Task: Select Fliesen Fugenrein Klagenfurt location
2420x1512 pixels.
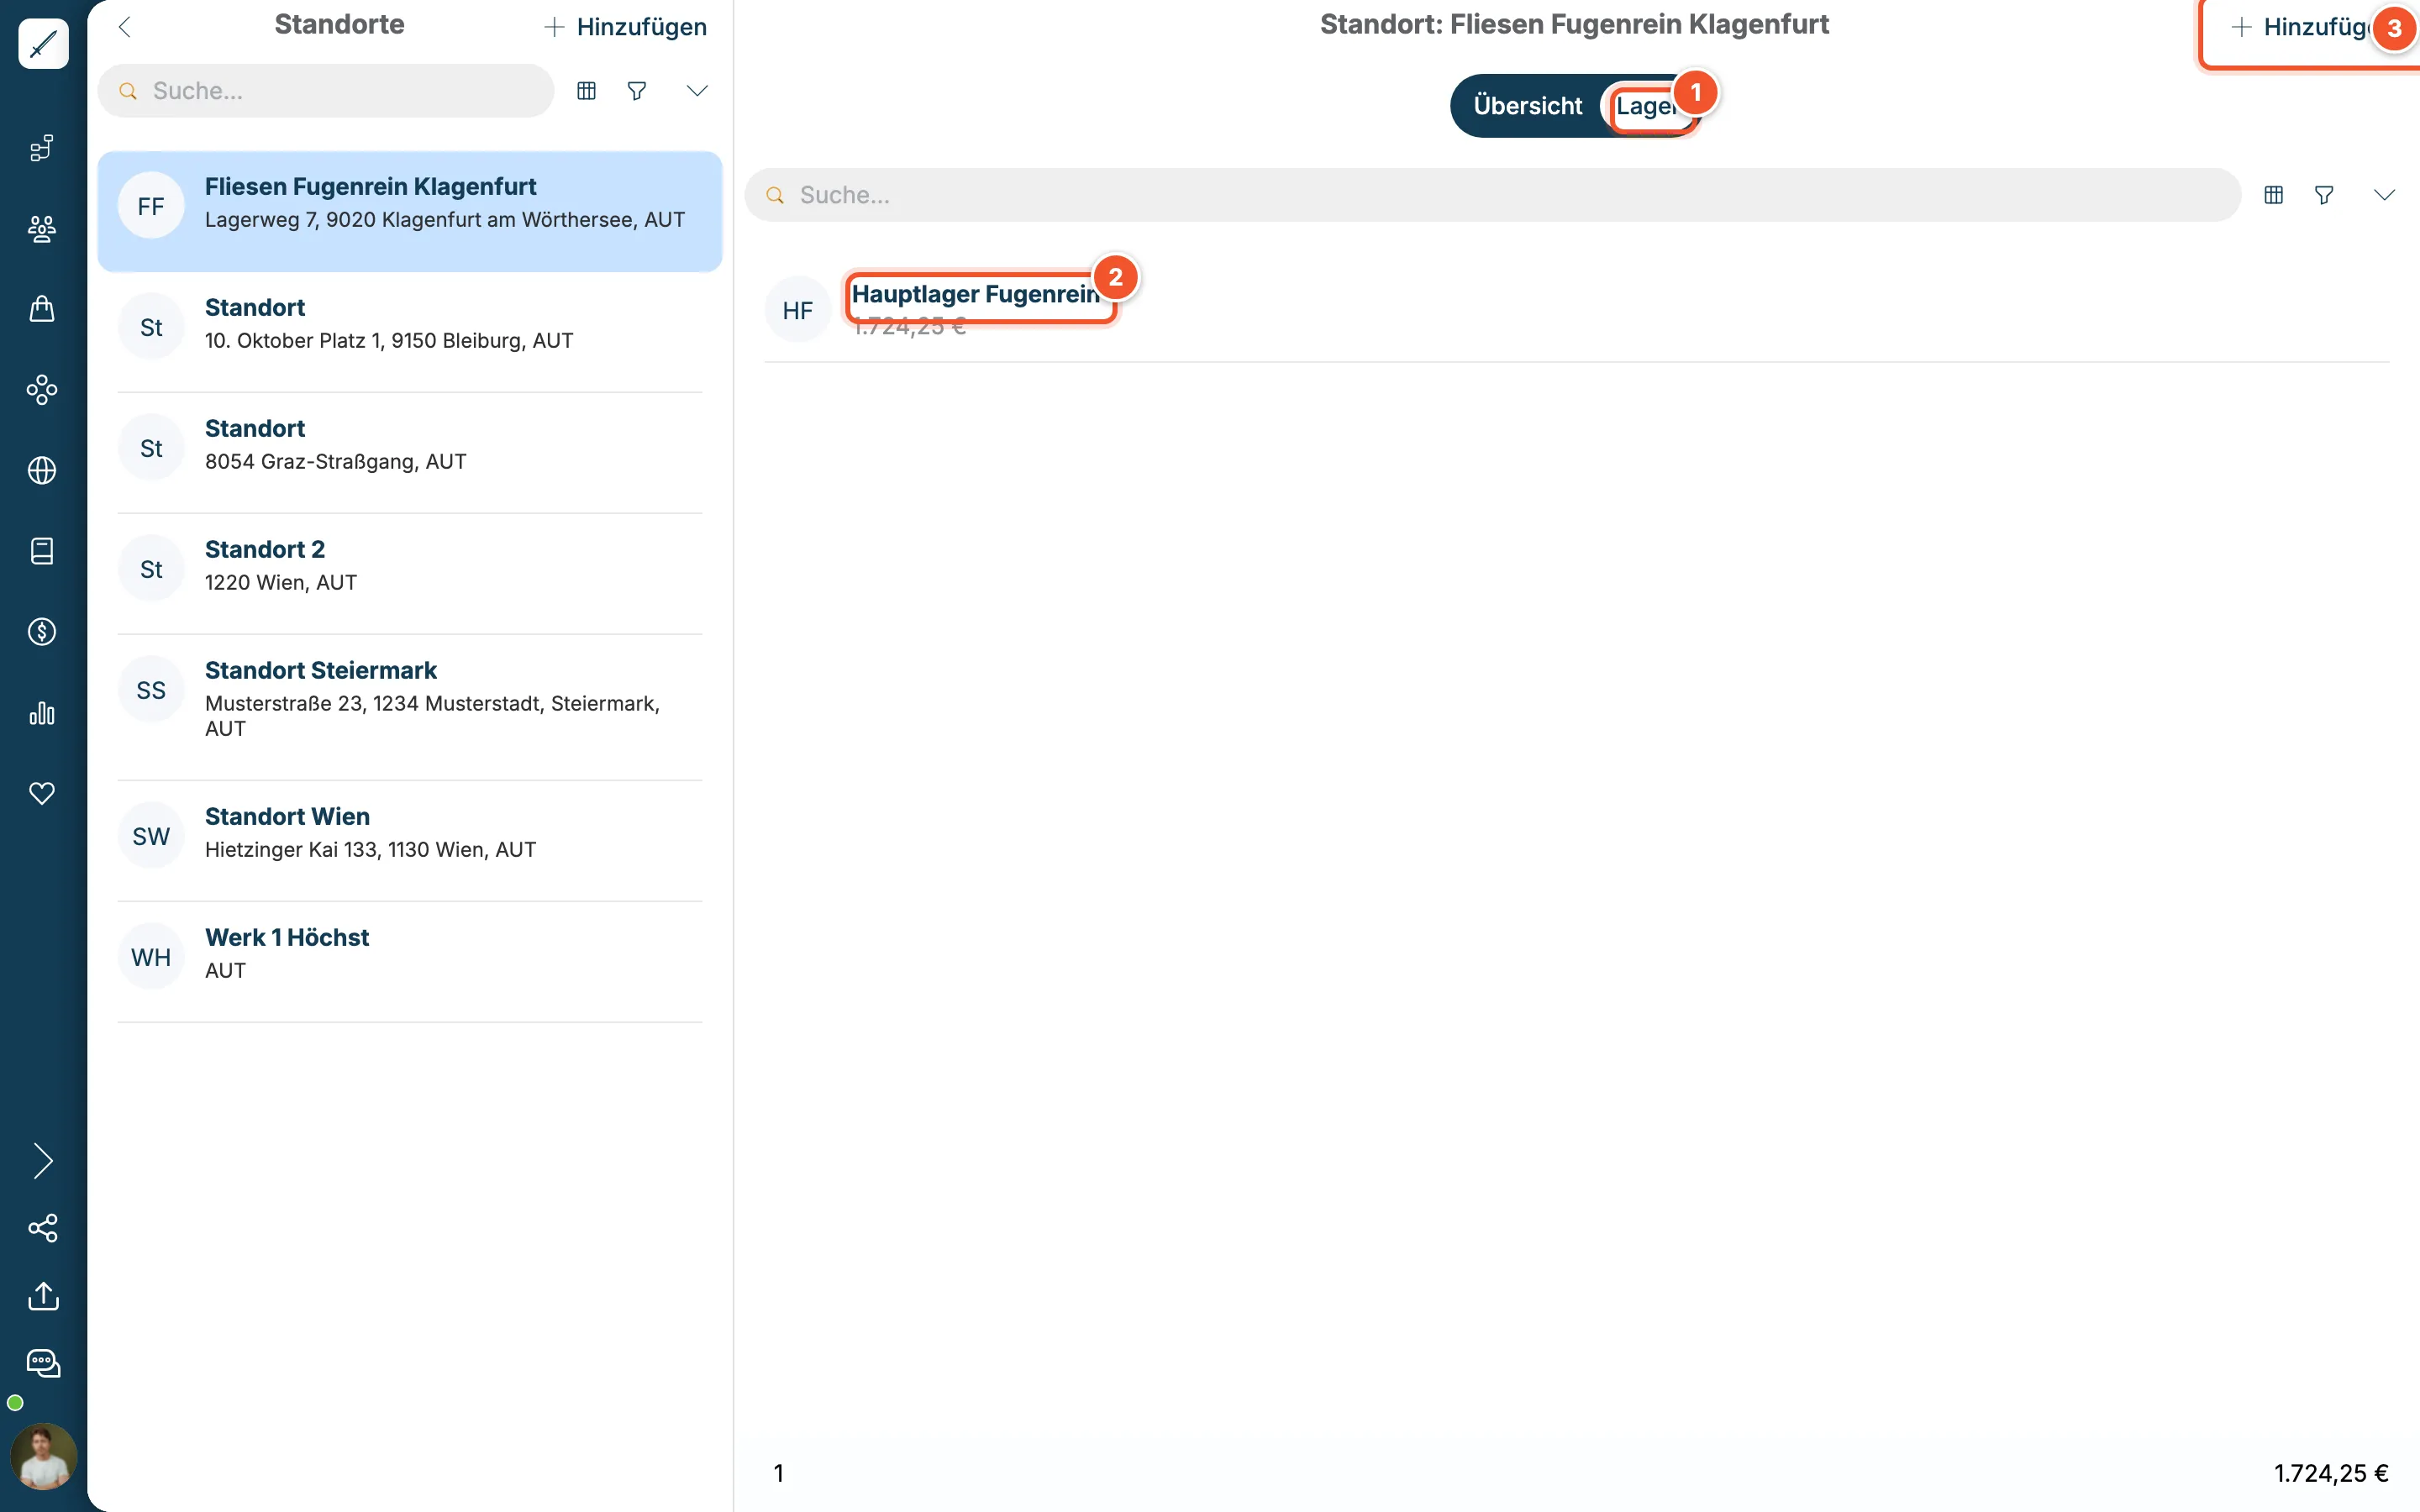Action: (x=410, y=211)
